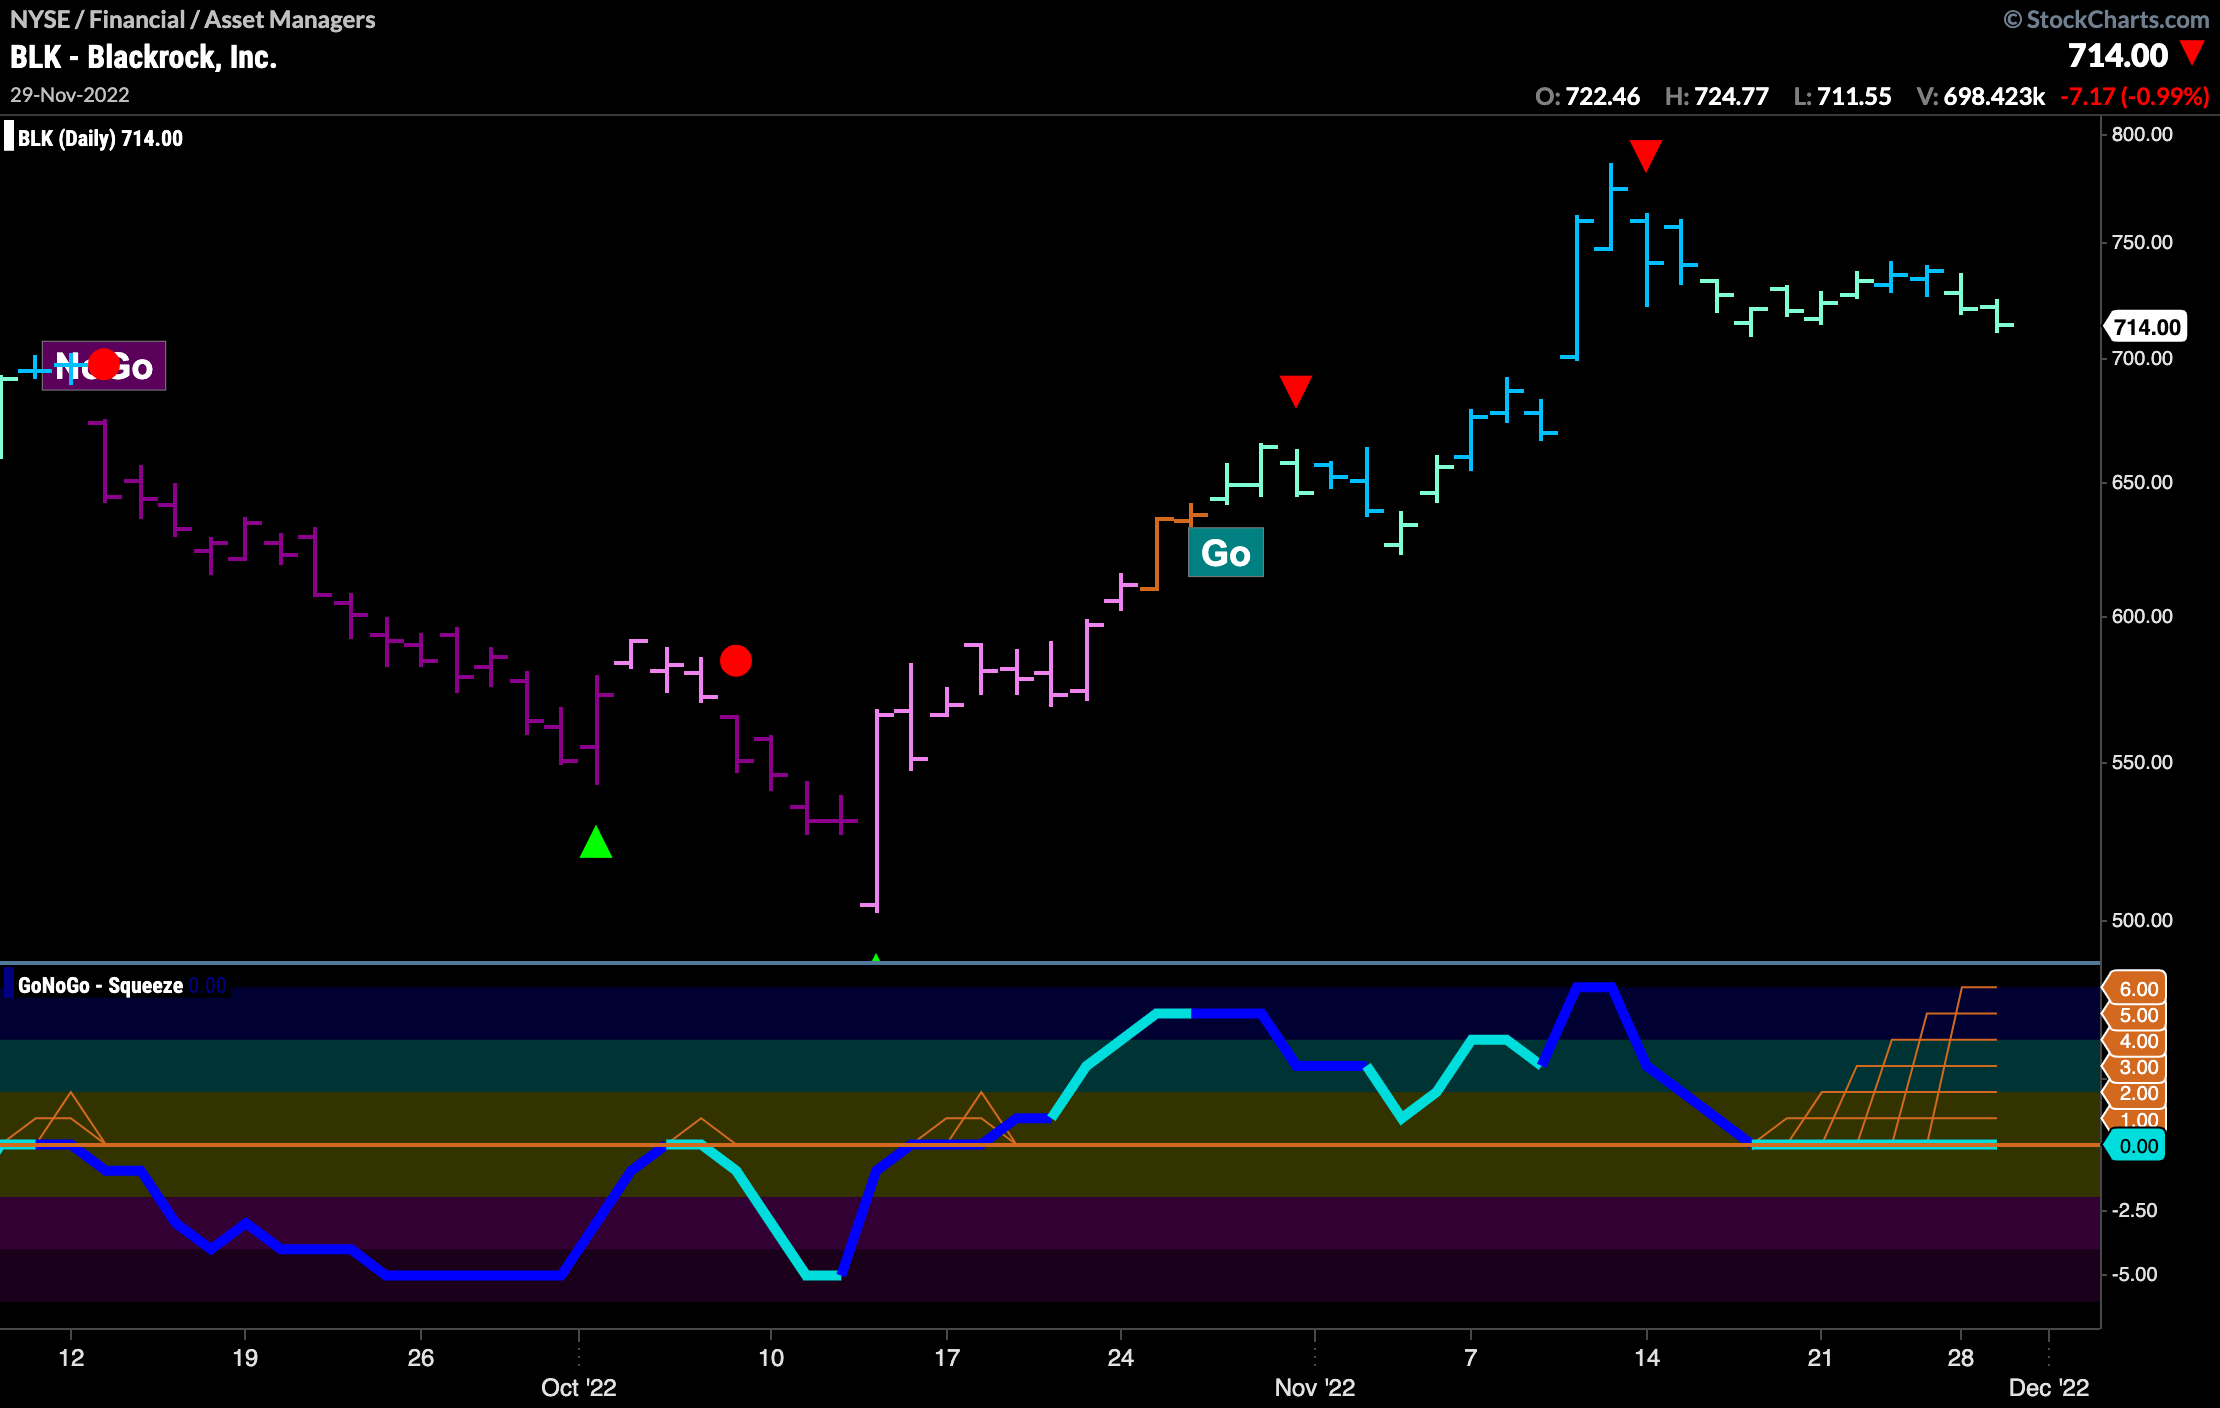Click the date label 7 on the time axis

click(x=1471, y=1357)
